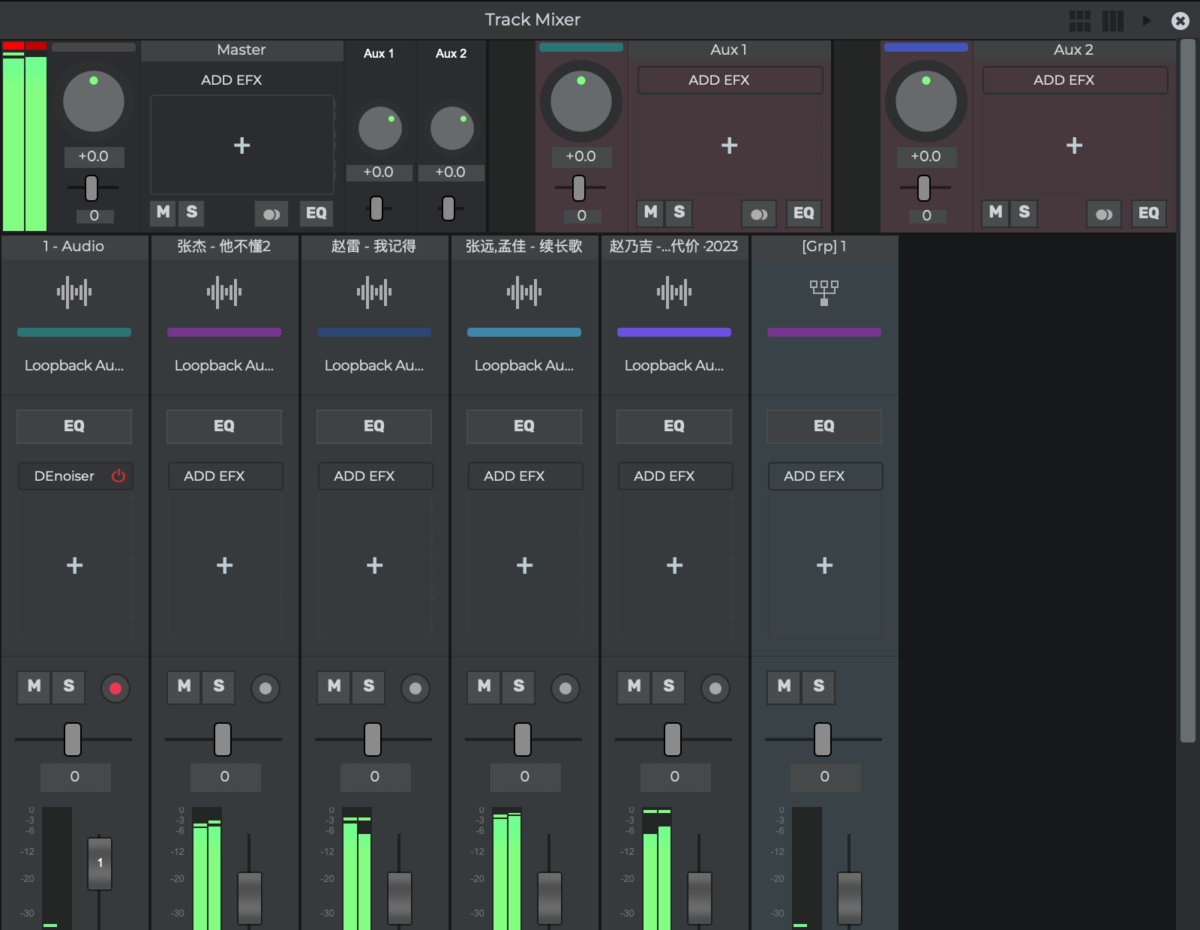Click Master gain value +0.0 field
Image resolution: width=1200 pixels, height=930 pixels.
click(94, 157)
